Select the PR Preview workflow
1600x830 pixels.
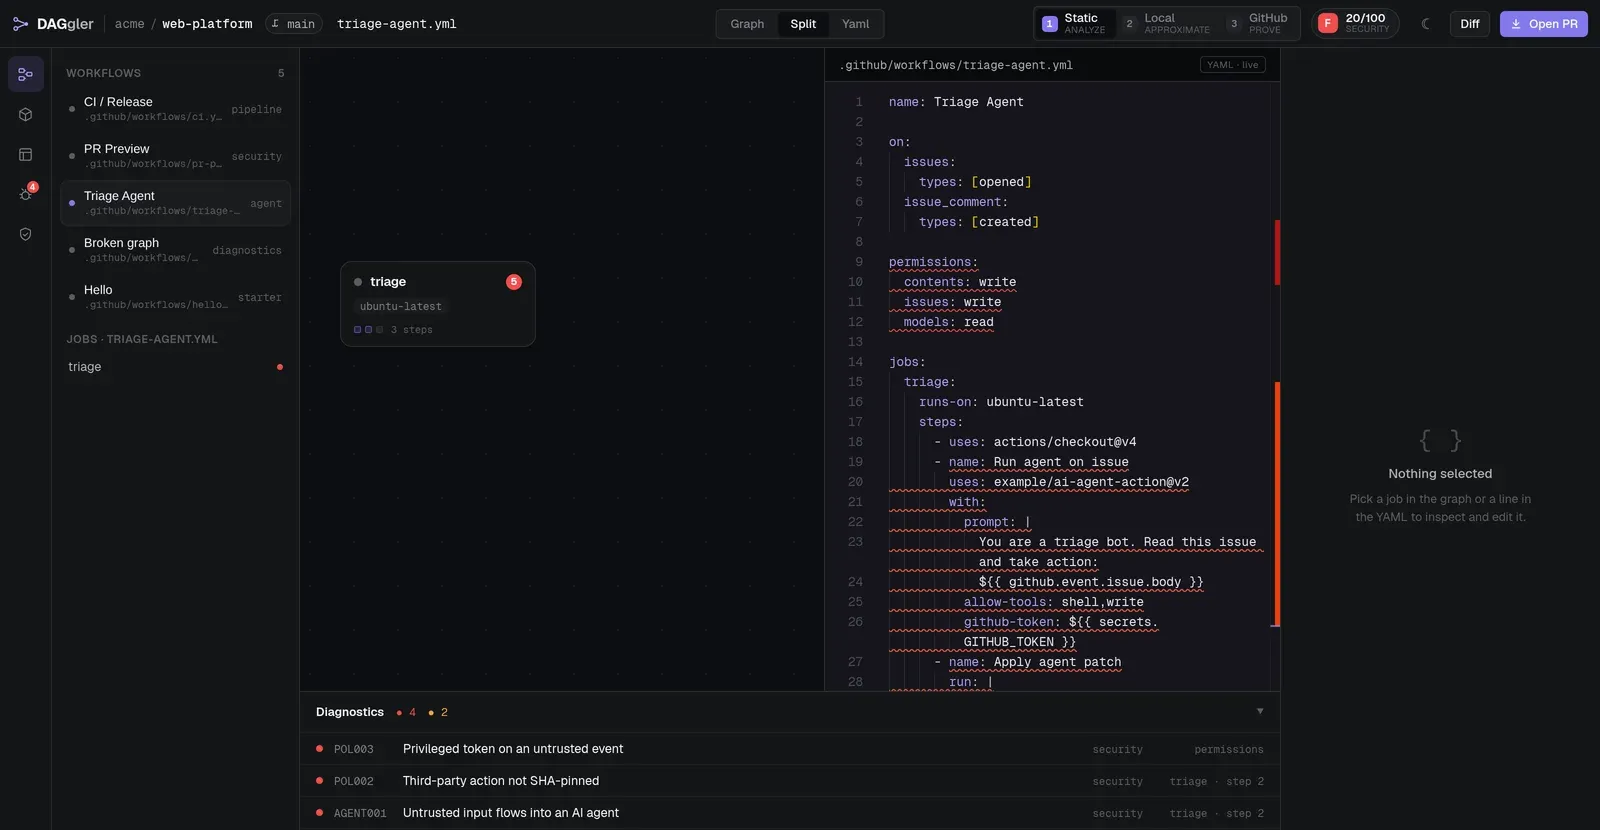(x=175, y=156)
